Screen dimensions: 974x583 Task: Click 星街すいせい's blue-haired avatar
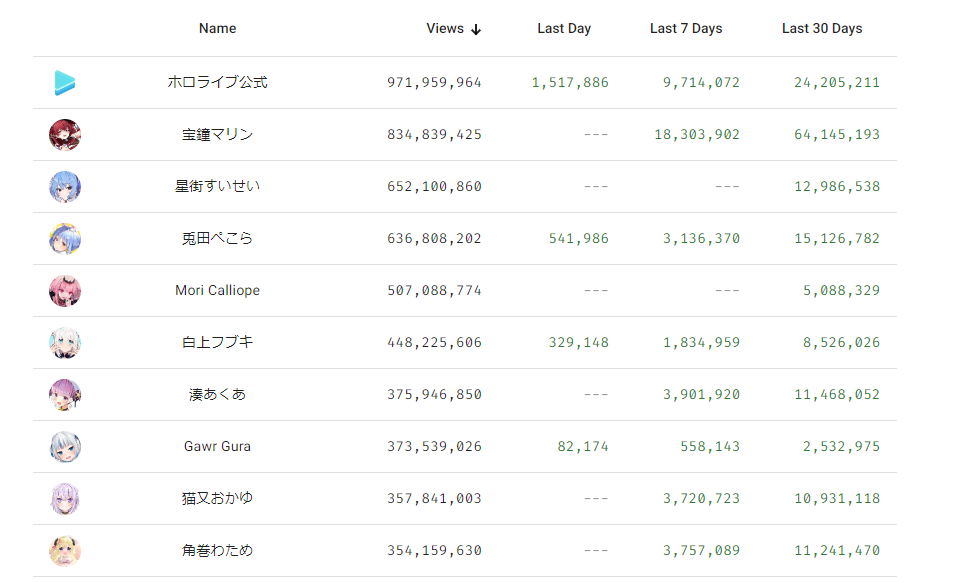tap(65, 187)
